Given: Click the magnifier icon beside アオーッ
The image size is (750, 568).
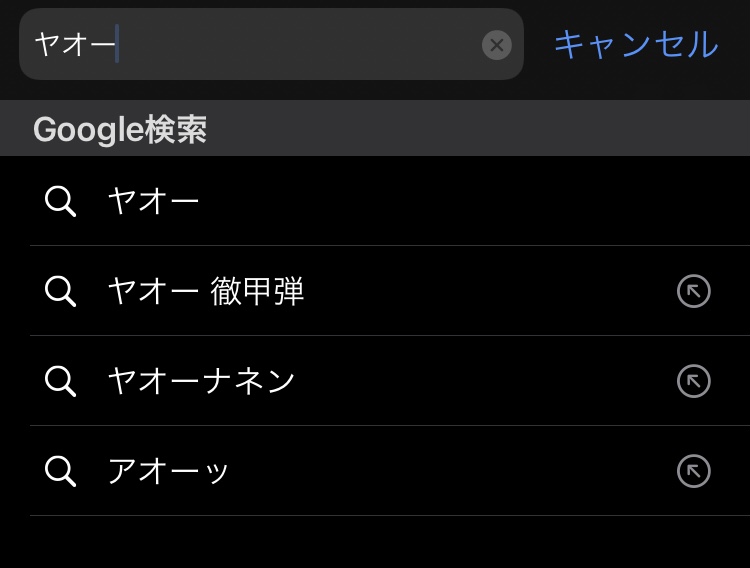Looking at the screenshot, I should (x=60, y=471).
